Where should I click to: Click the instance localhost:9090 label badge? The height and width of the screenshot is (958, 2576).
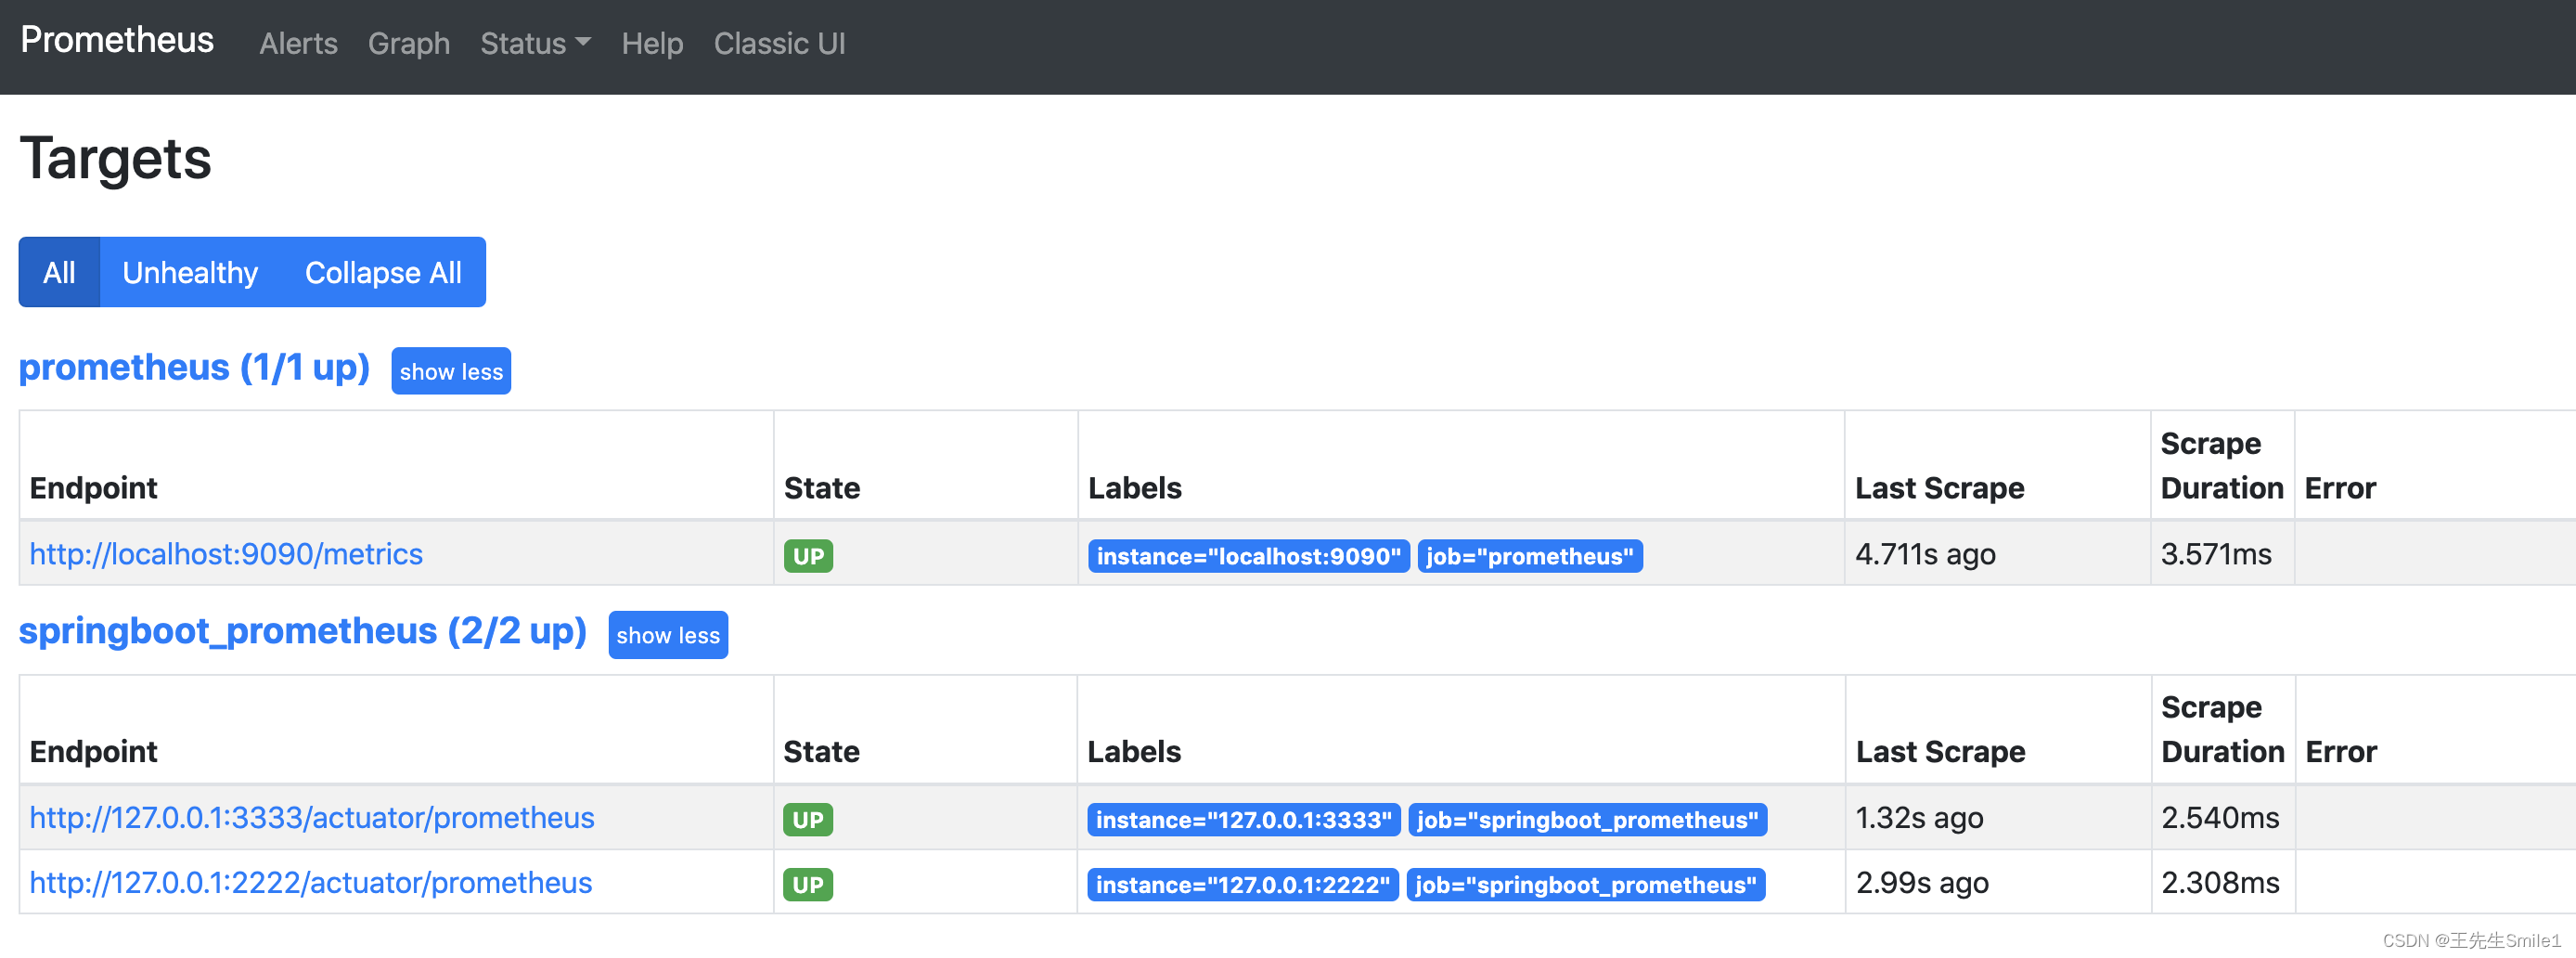click(x=1247, y=556)
